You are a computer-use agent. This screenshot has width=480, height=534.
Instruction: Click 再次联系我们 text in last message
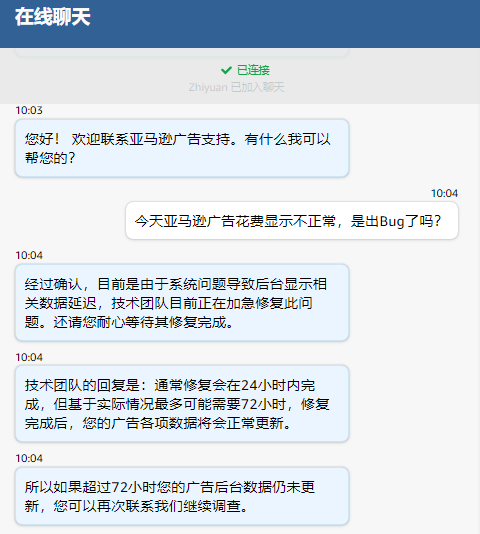[x=140, y=506]
